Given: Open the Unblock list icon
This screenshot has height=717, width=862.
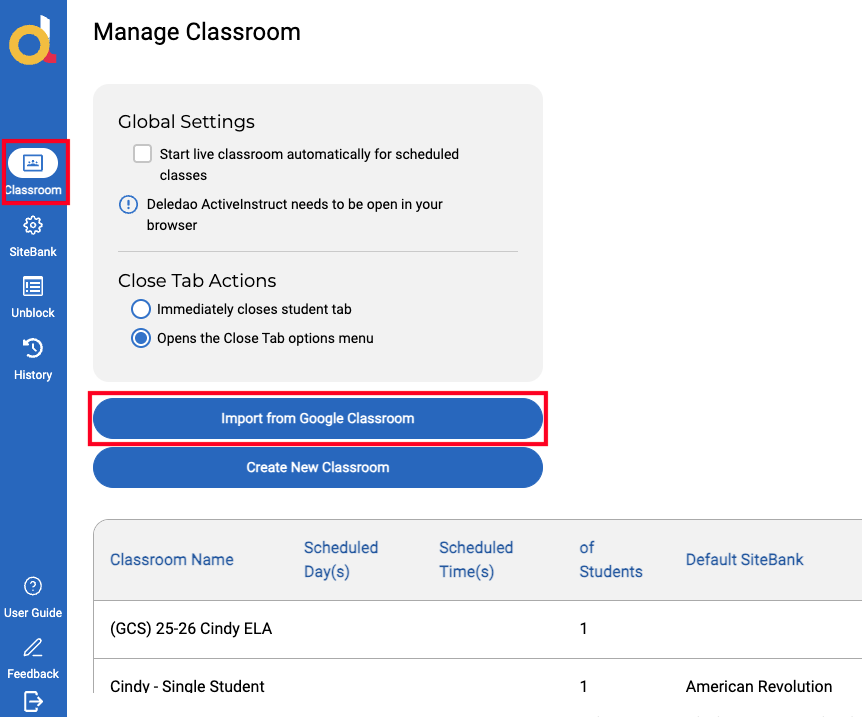Looking at the screenshot, I should tap(33, 286).
